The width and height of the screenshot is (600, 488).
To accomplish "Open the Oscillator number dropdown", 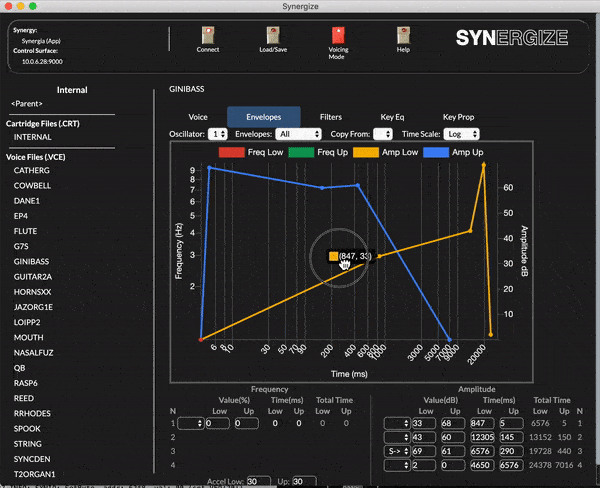I will point(218,134).
